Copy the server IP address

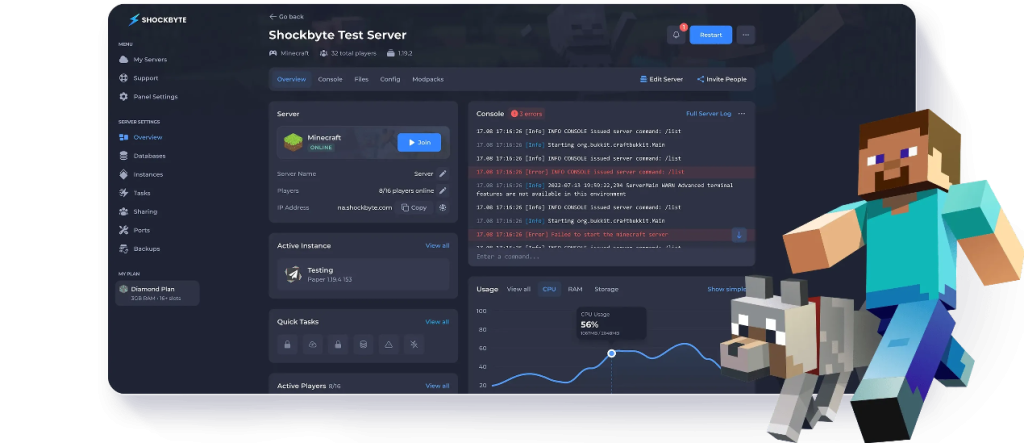(414, 208)
